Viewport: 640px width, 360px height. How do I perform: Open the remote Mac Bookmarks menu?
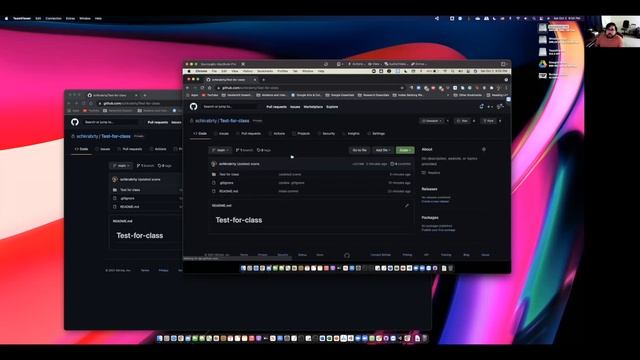(265, 71)
